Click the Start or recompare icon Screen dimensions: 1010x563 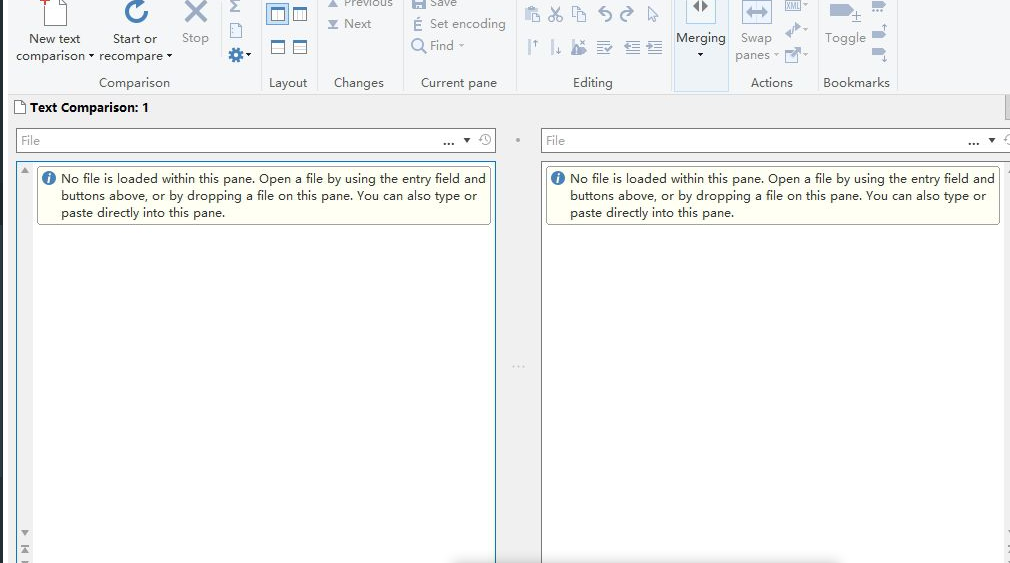click(x=136, y=13)
